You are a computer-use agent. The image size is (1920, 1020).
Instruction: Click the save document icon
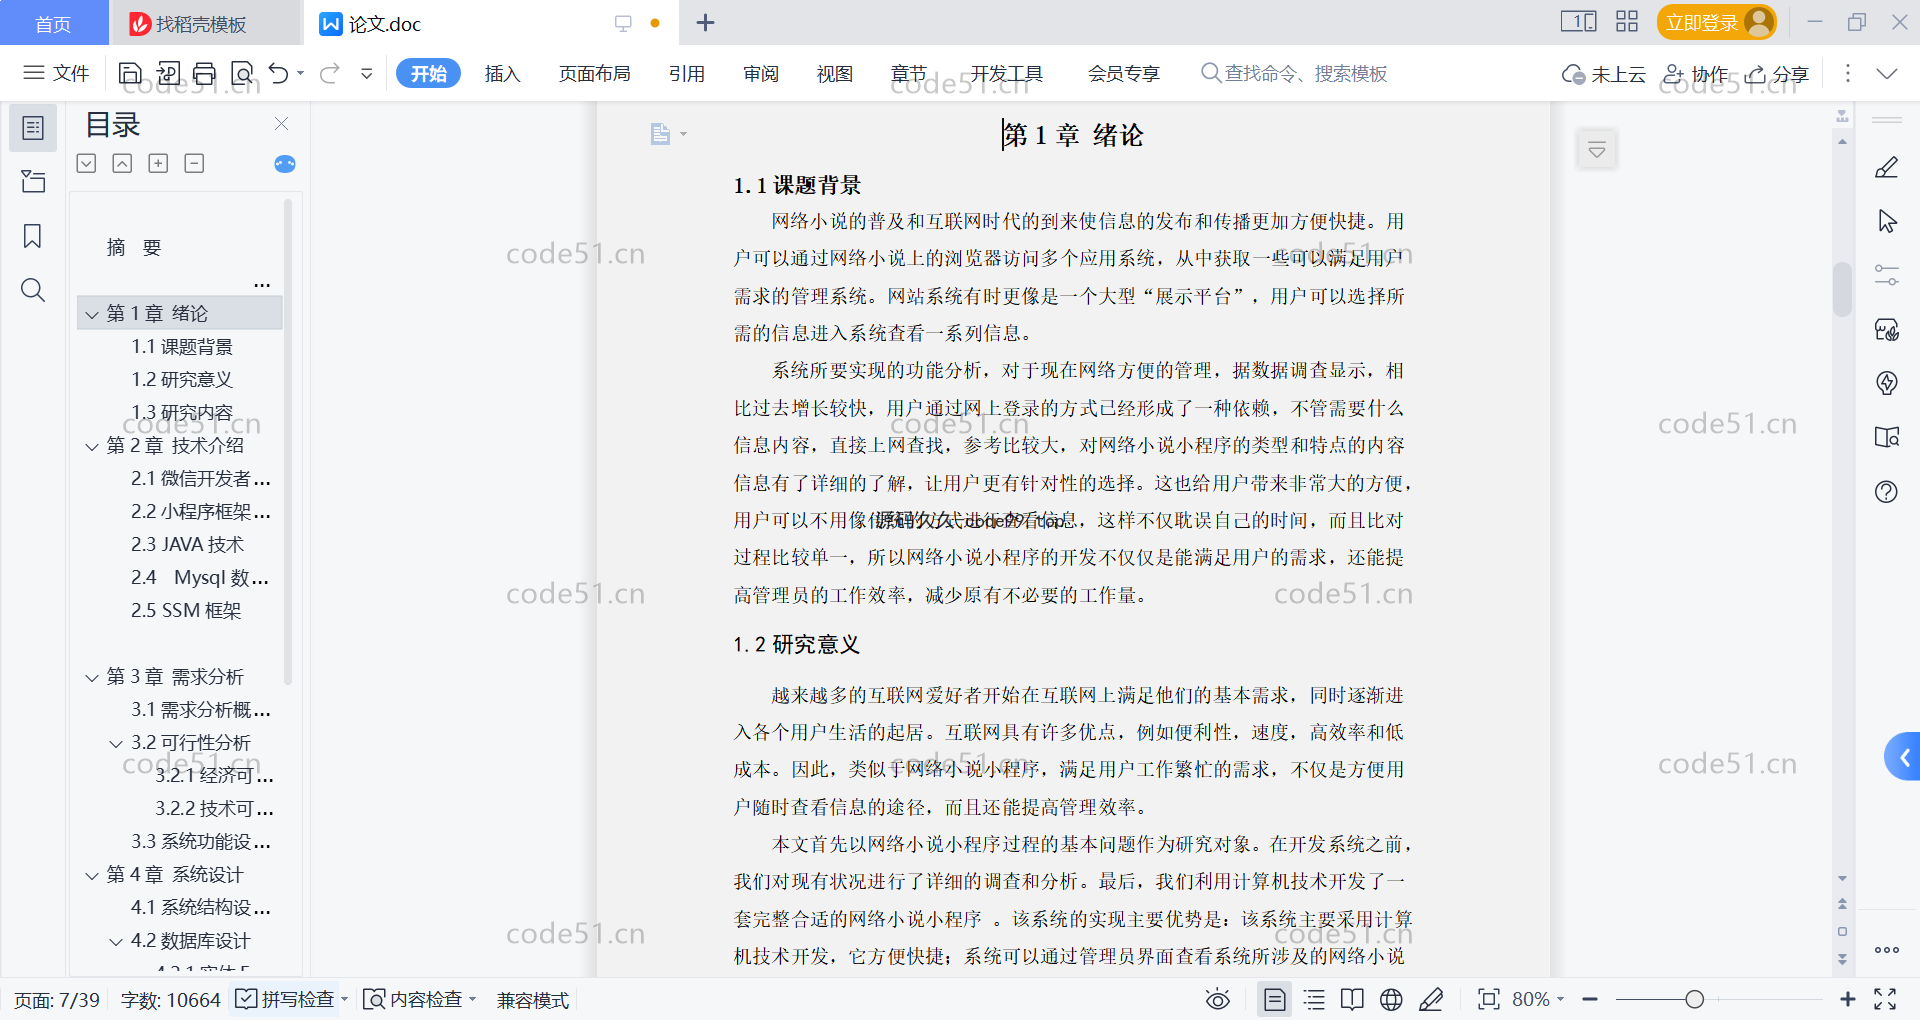point(130,73)
